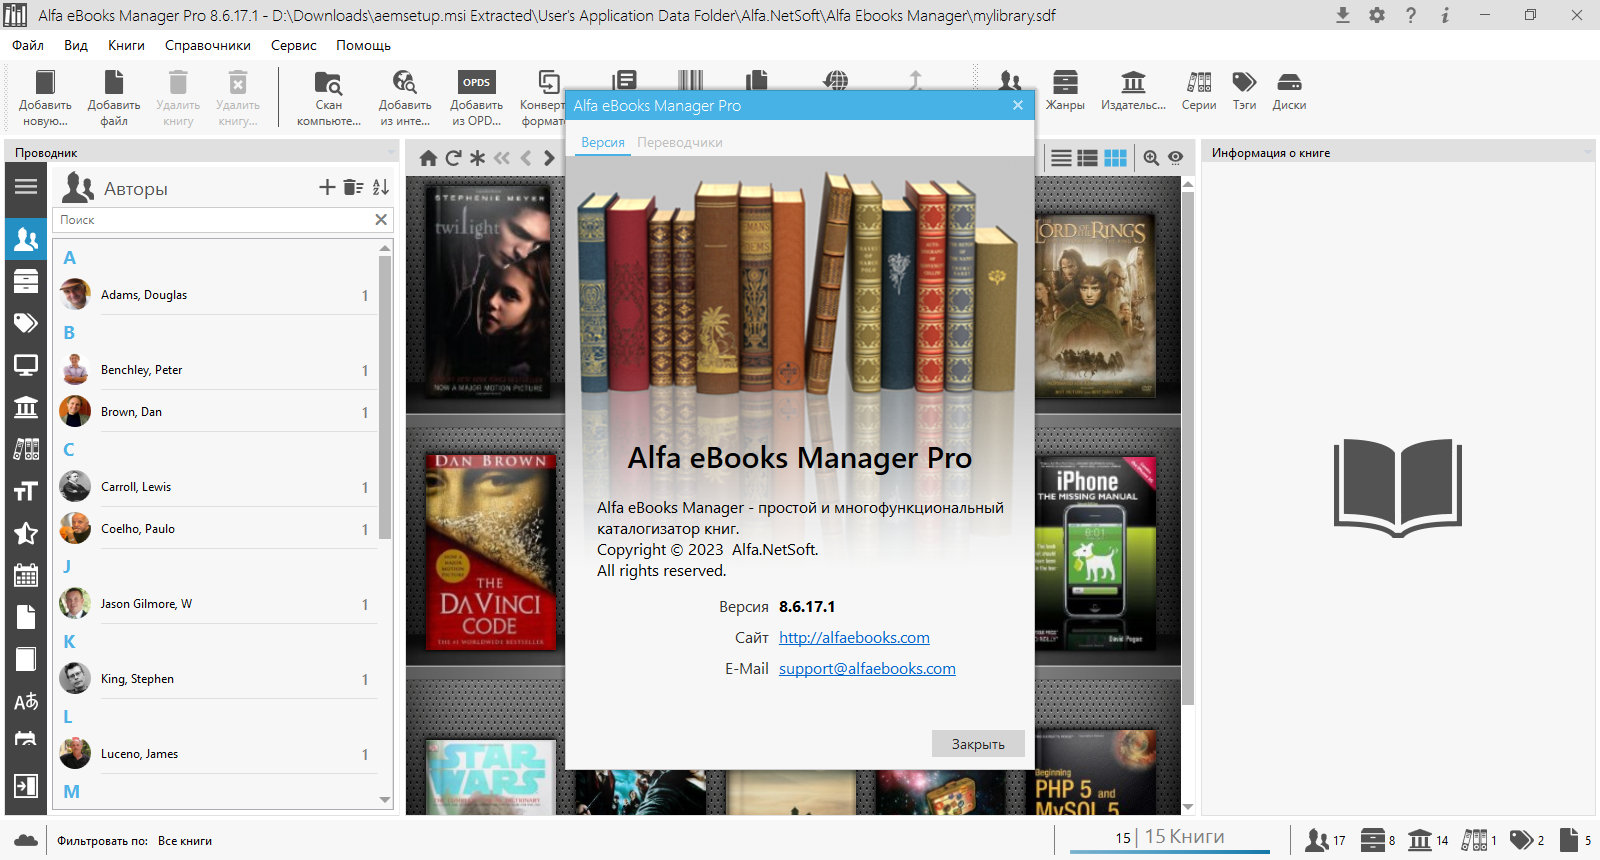Click the Поиск author search field

click(x=213, y=220)
